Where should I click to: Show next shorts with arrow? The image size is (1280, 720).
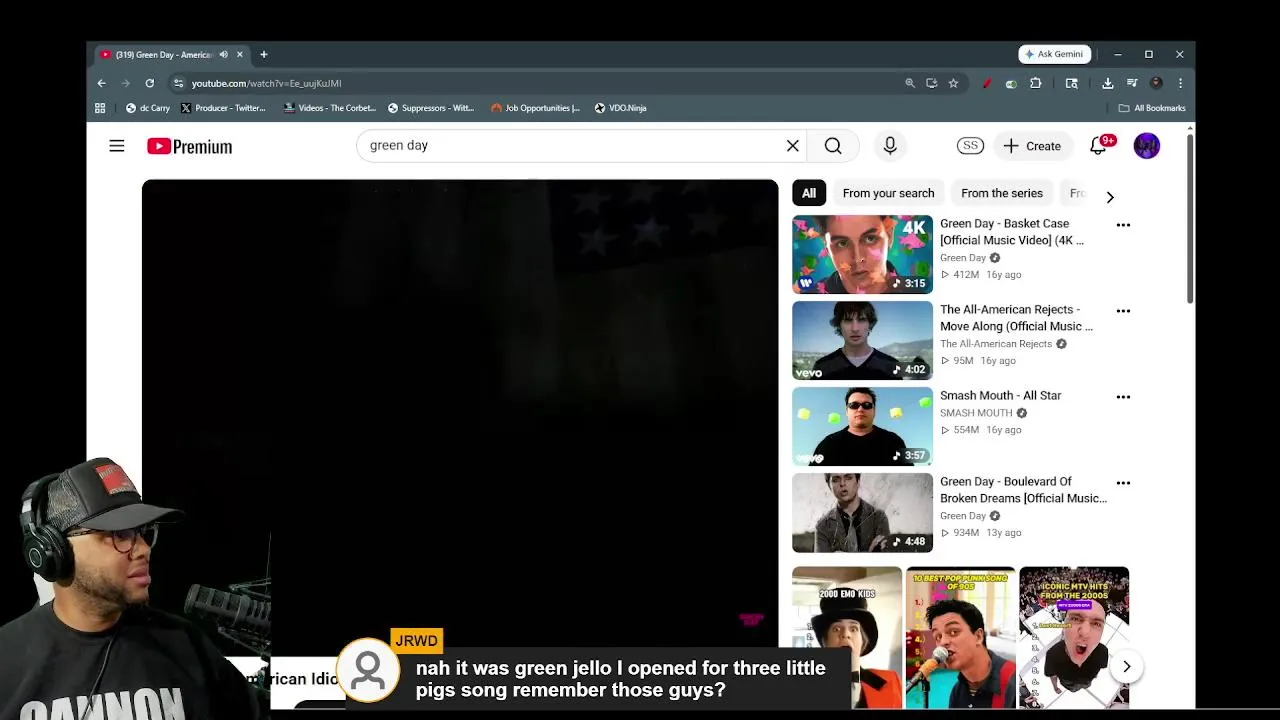pos(1126,667)
